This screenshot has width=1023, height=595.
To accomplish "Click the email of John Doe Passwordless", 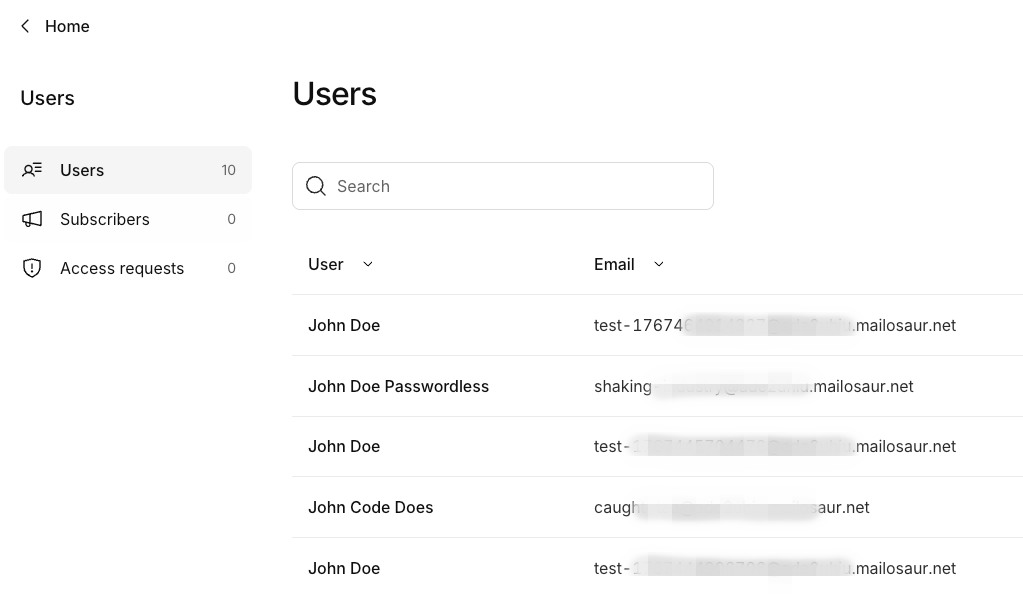I will (753, 386).
